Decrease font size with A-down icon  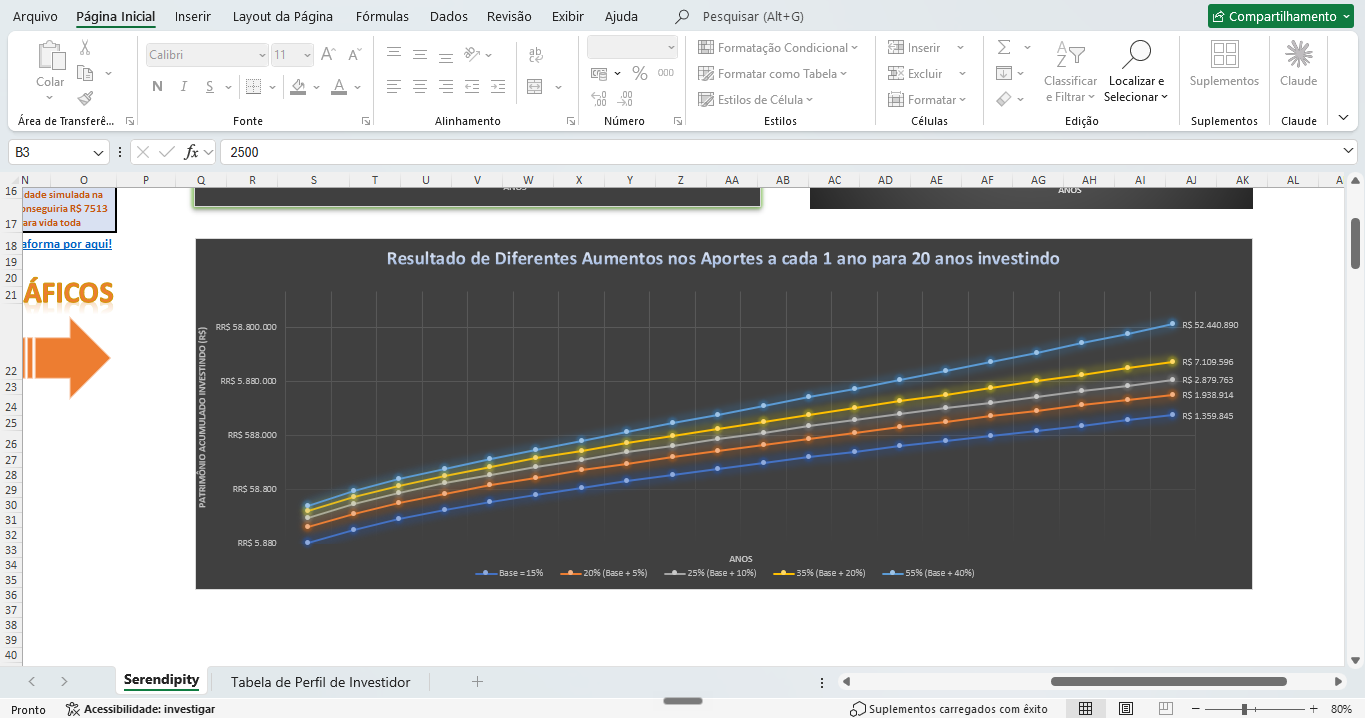coord(353,55)
